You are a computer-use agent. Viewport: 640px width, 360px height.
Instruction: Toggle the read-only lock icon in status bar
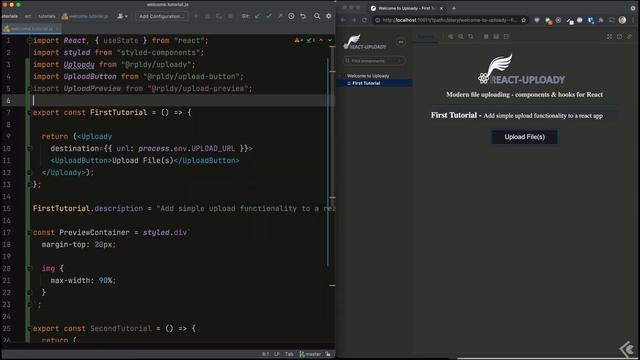[328, 354]
